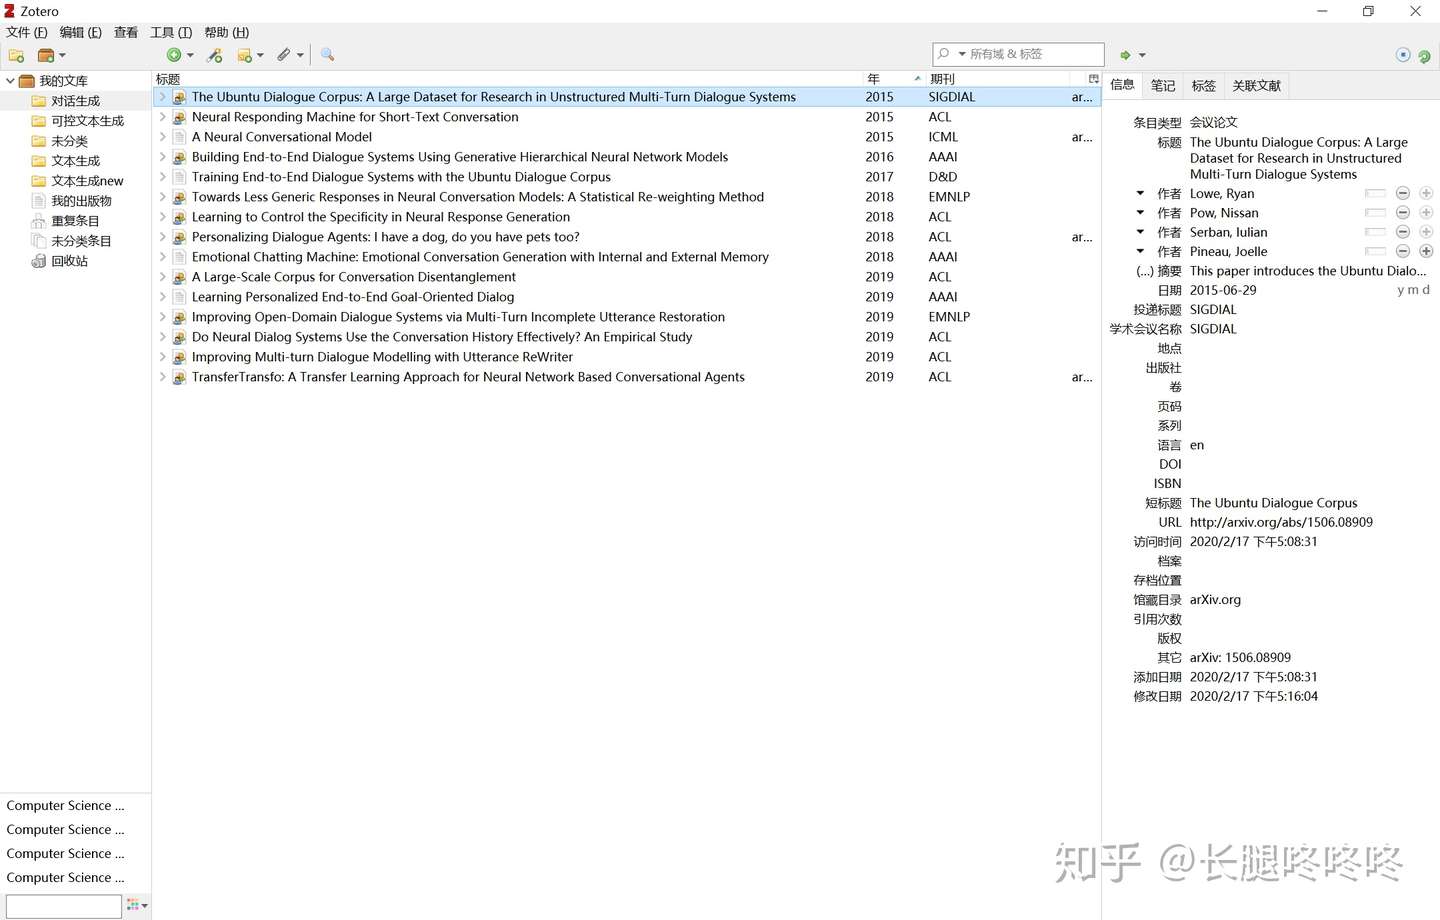Switch name mode for Lowe, Ryan
Screen dimensions: 1440x920
click(x=1376, y=193)
